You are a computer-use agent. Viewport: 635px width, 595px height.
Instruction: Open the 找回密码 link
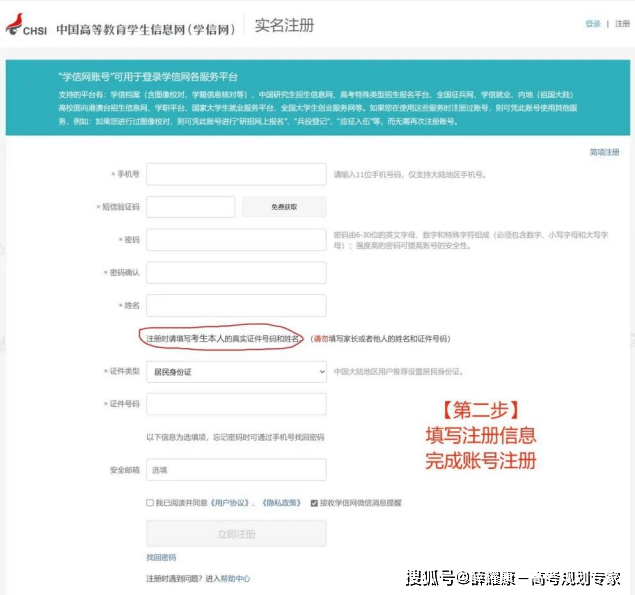click(x=161, y=557)
